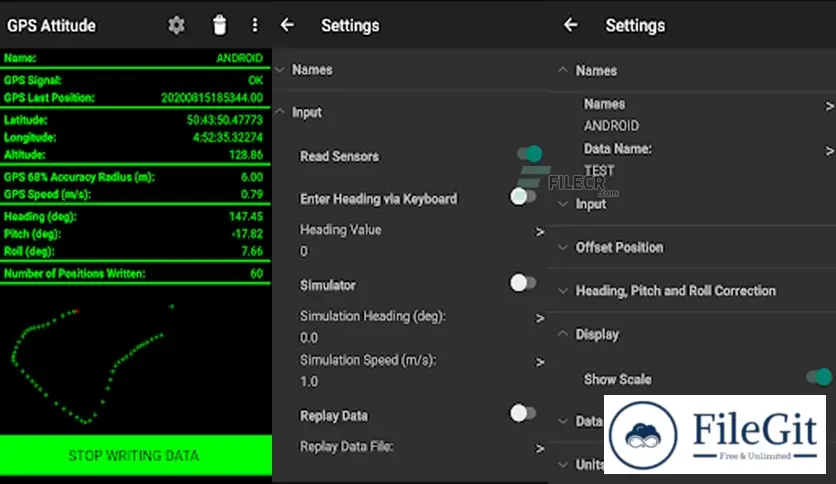Open Replay Data File arrow
Screen dimensions: 836x484
(x=540, y=449)
